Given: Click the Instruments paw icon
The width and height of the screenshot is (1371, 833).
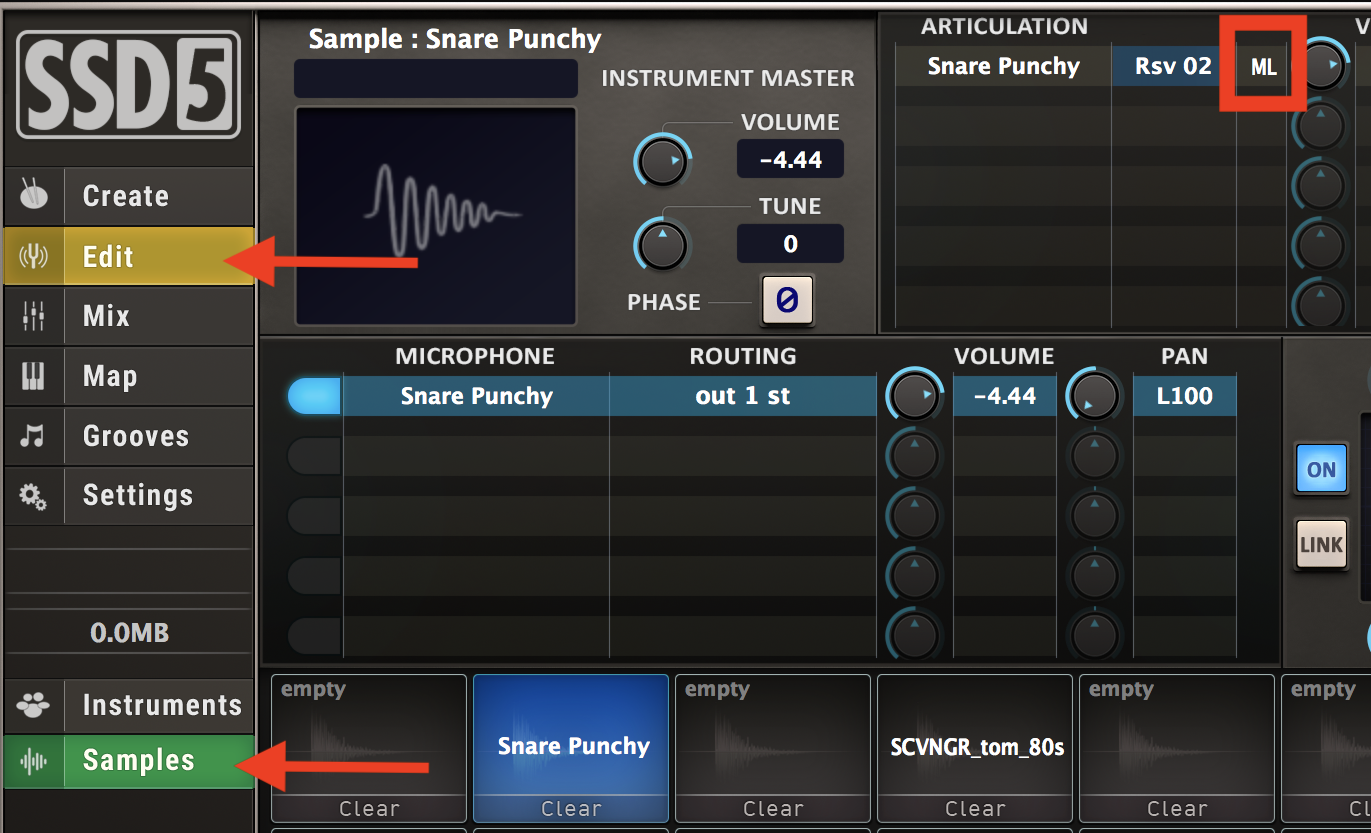Looking at the screenshot, I should tap(34, 705).
